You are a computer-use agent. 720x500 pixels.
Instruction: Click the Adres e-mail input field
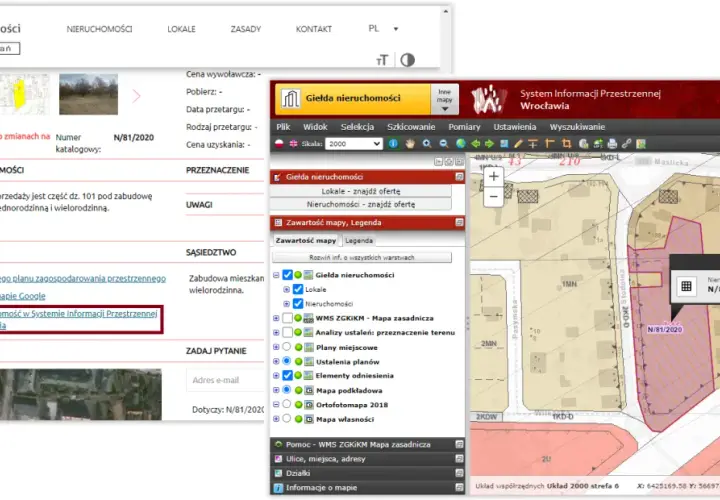tap(225, 380)
